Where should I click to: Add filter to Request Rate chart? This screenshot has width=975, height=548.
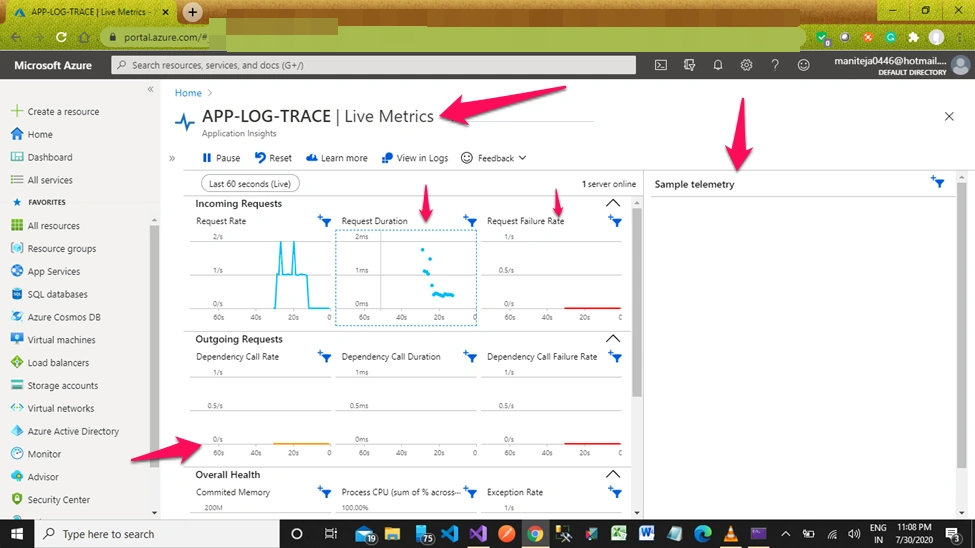[x=324, y=220]
